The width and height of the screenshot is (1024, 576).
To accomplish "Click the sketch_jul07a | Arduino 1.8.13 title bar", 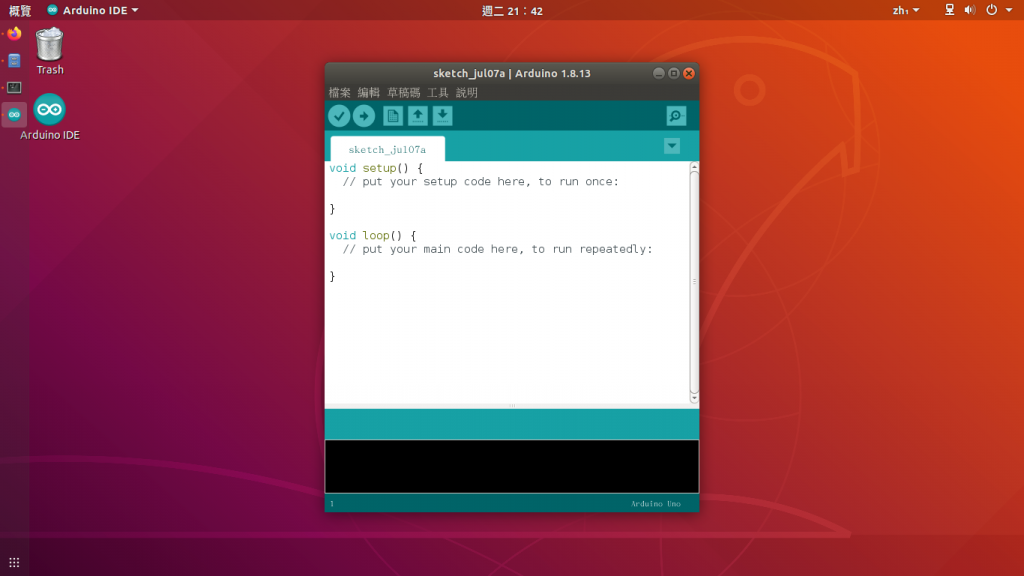I will [512, 73].
